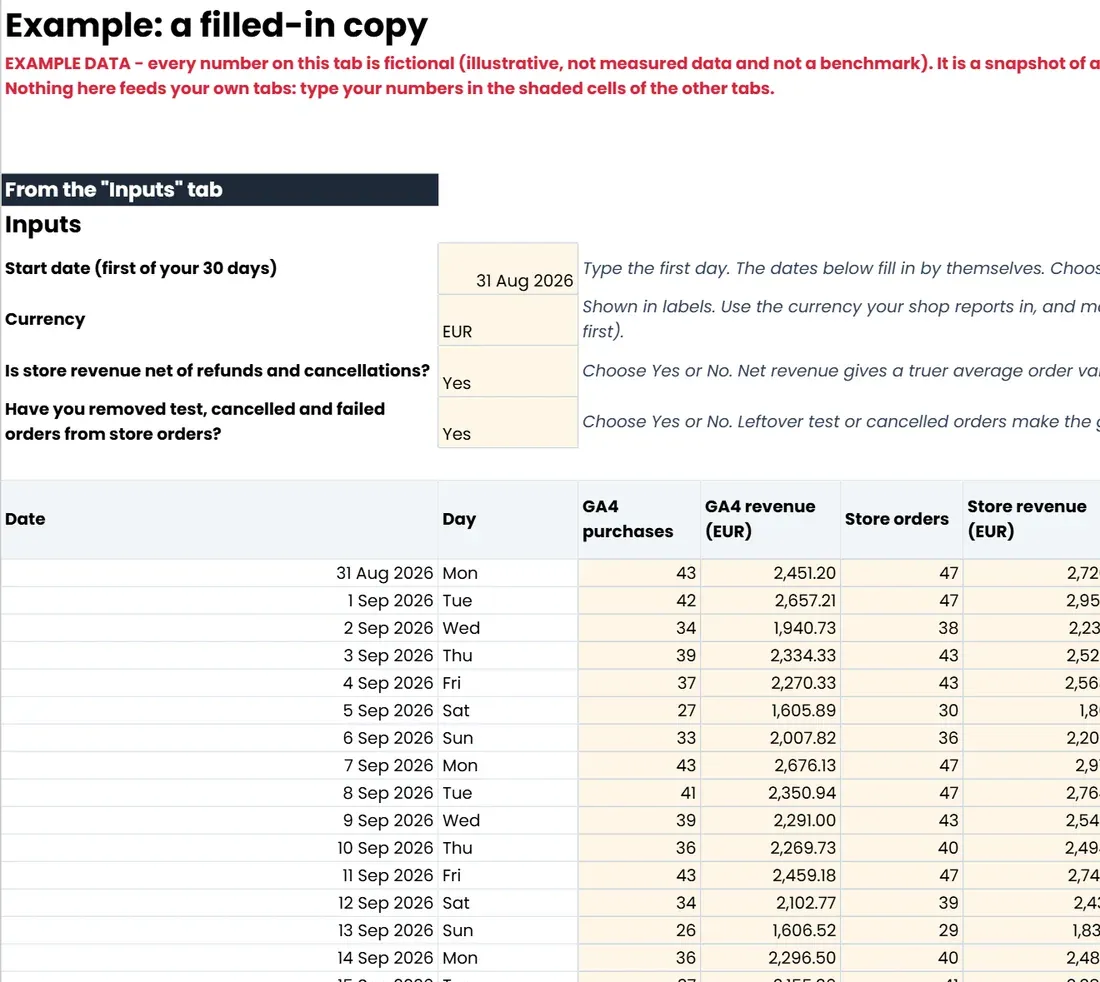
Task: Click the 'Sat' day cell for 5 Sep 2026
Action: tap(508, 711)
